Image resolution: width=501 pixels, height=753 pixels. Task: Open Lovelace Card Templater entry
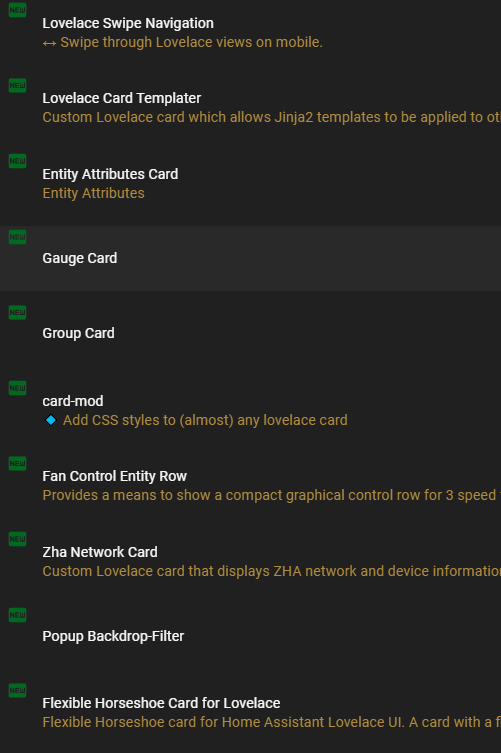122,98
